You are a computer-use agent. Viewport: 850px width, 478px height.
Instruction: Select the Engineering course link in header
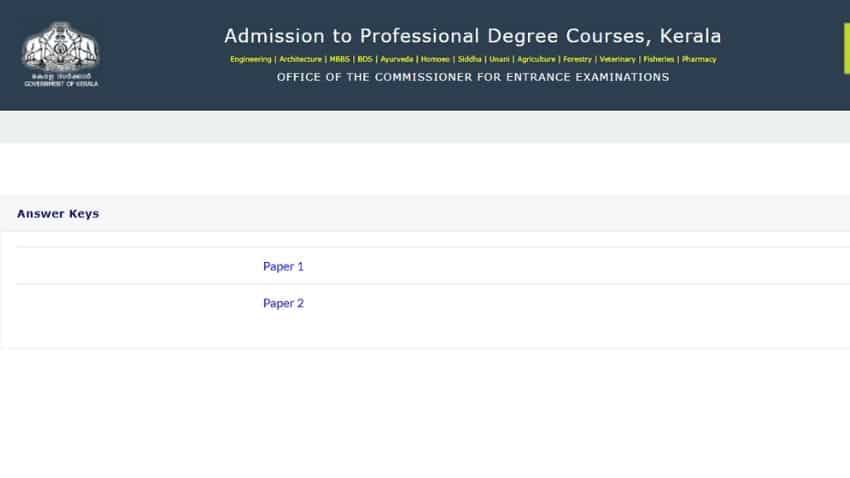click(250, 59)
